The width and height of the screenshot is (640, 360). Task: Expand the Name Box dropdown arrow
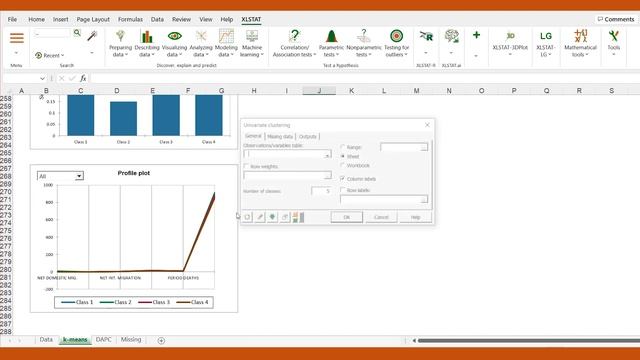tap(42, 78)
